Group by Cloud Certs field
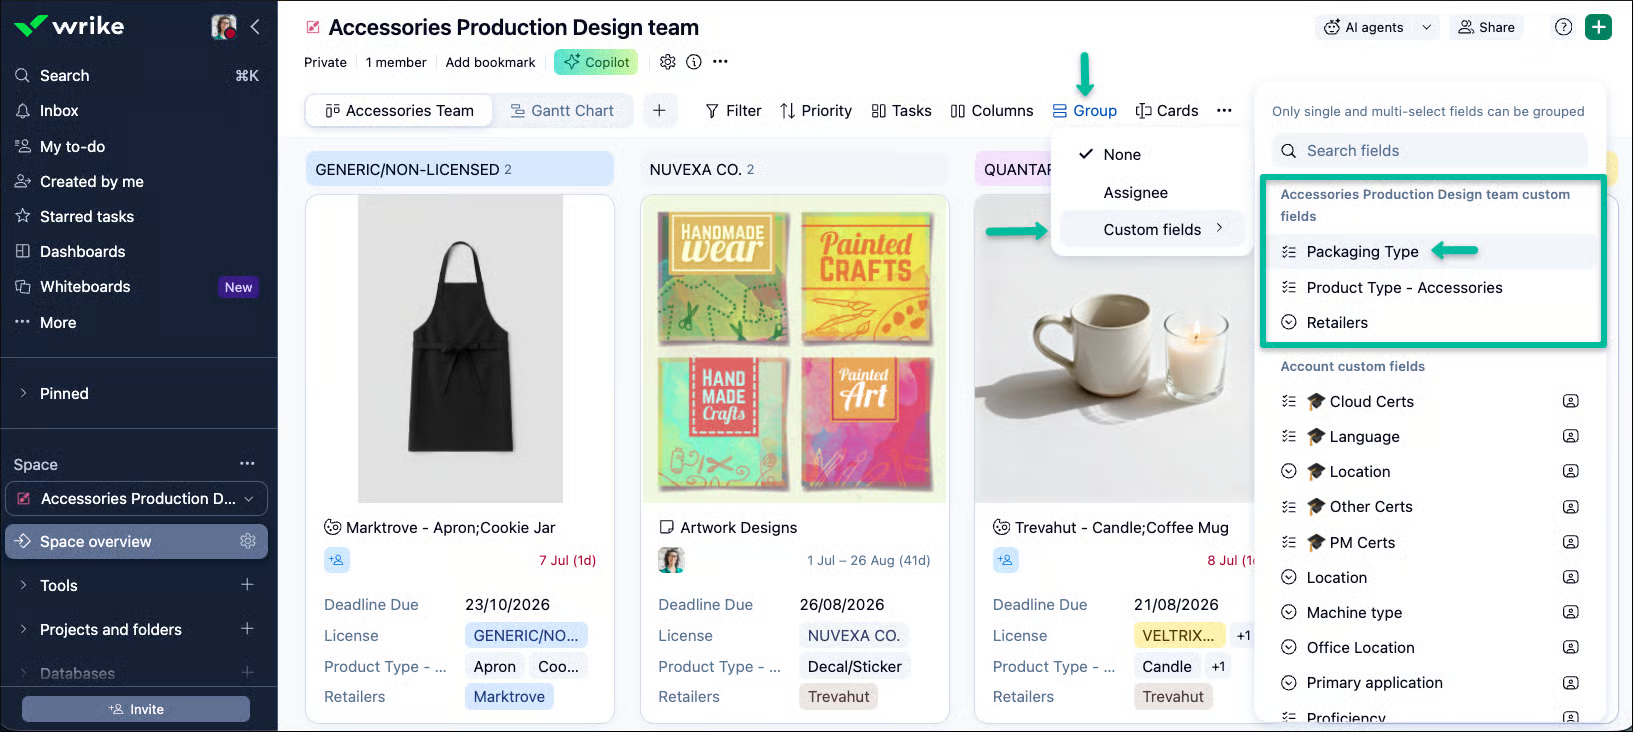Screen dimensions: 1633x732 (1430, 401)
